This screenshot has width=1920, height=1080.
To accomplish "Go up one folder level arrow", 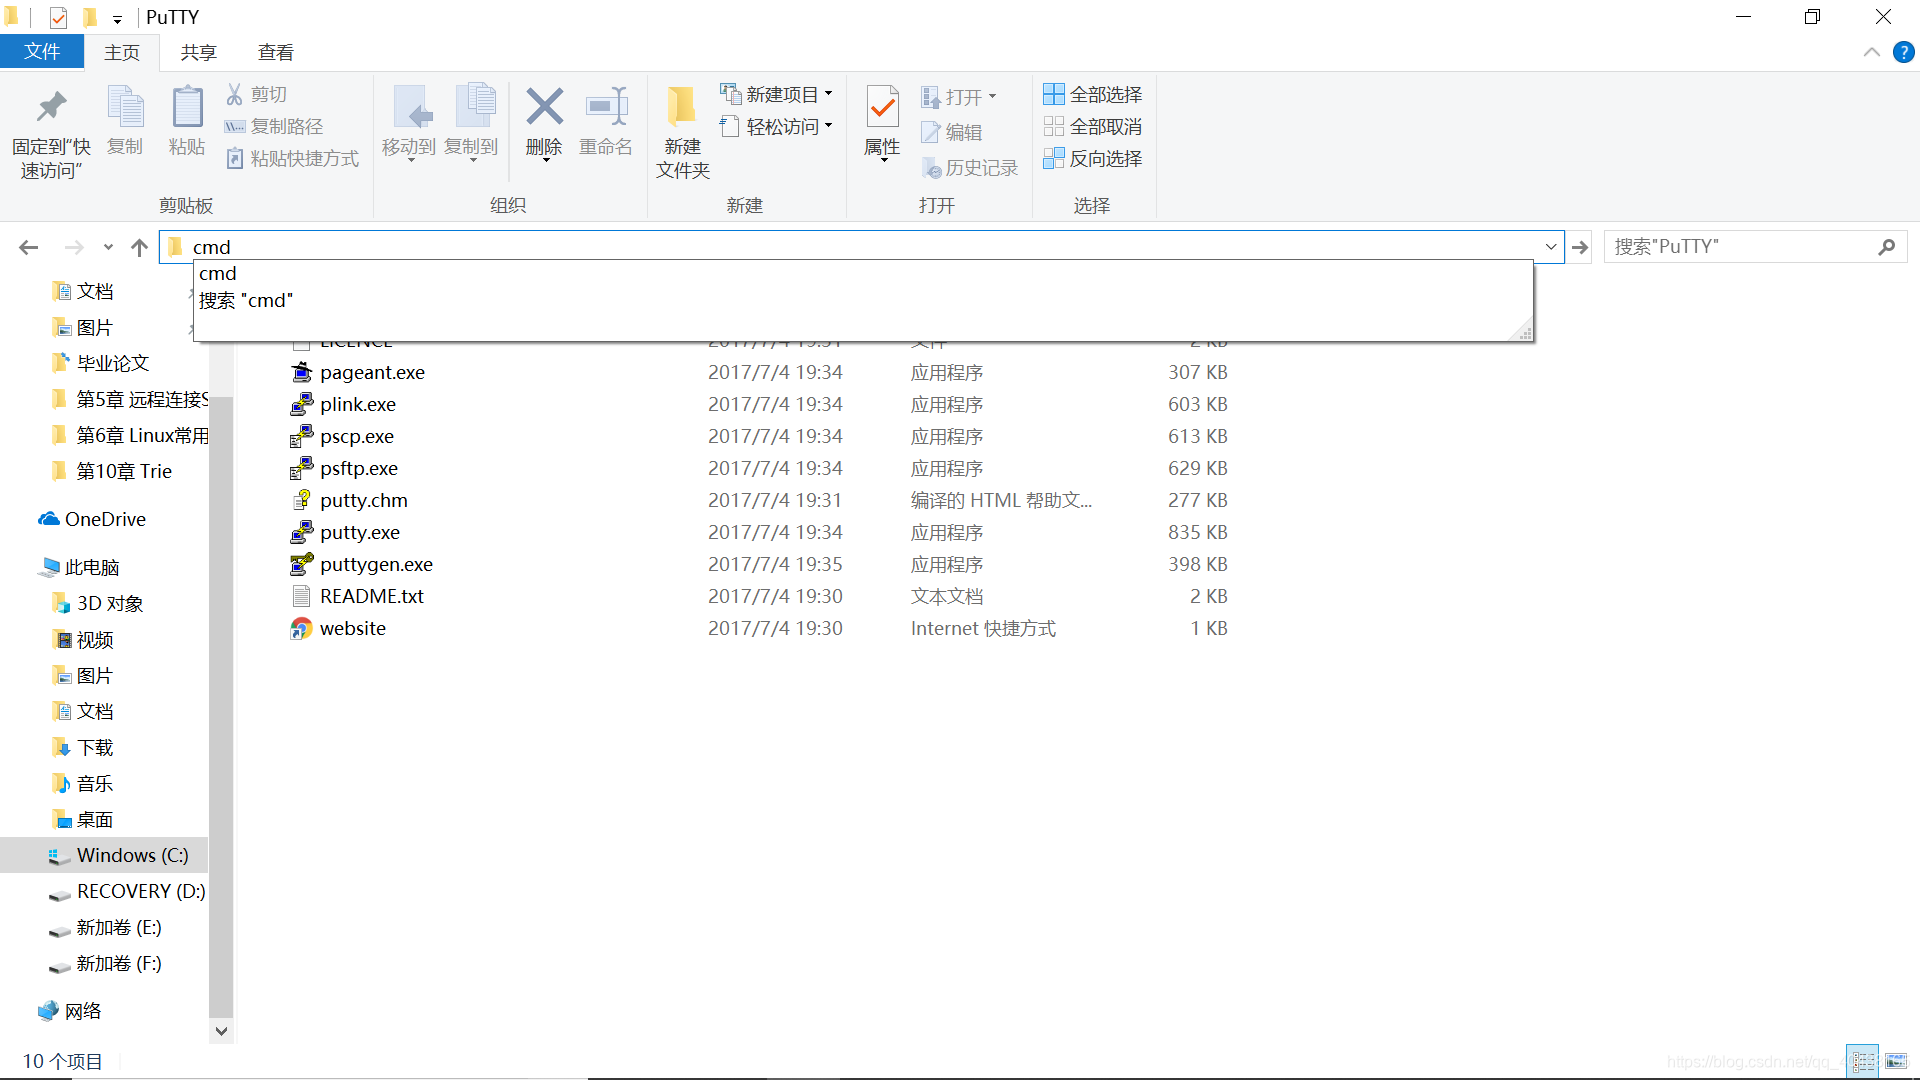I will tap(139, 247).
